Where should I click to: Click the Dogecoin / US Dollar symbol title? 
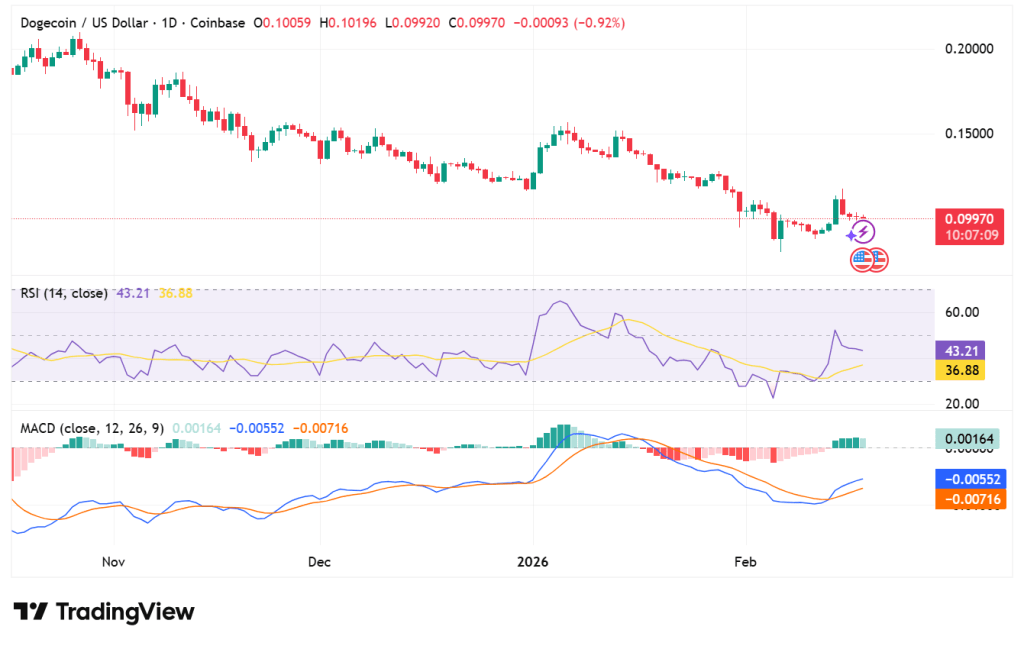coord(84,23)
